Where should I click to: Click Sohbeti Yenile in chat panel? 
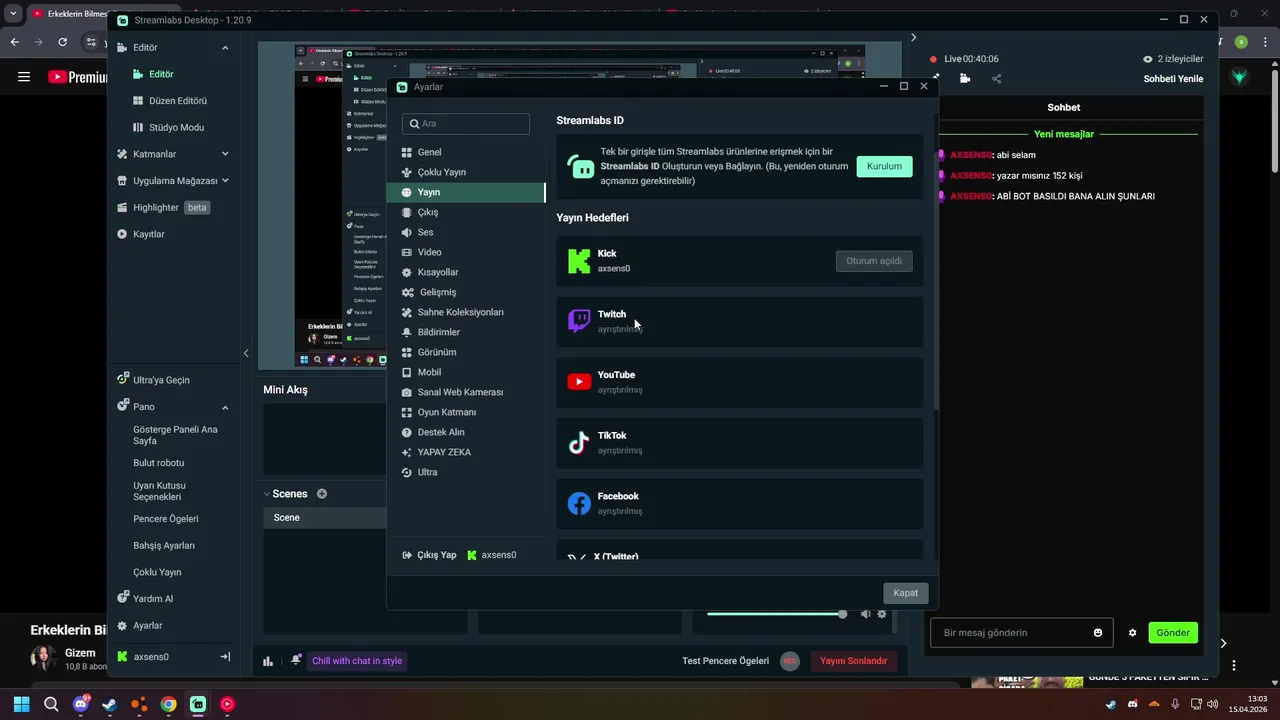tap(1173, 79)
